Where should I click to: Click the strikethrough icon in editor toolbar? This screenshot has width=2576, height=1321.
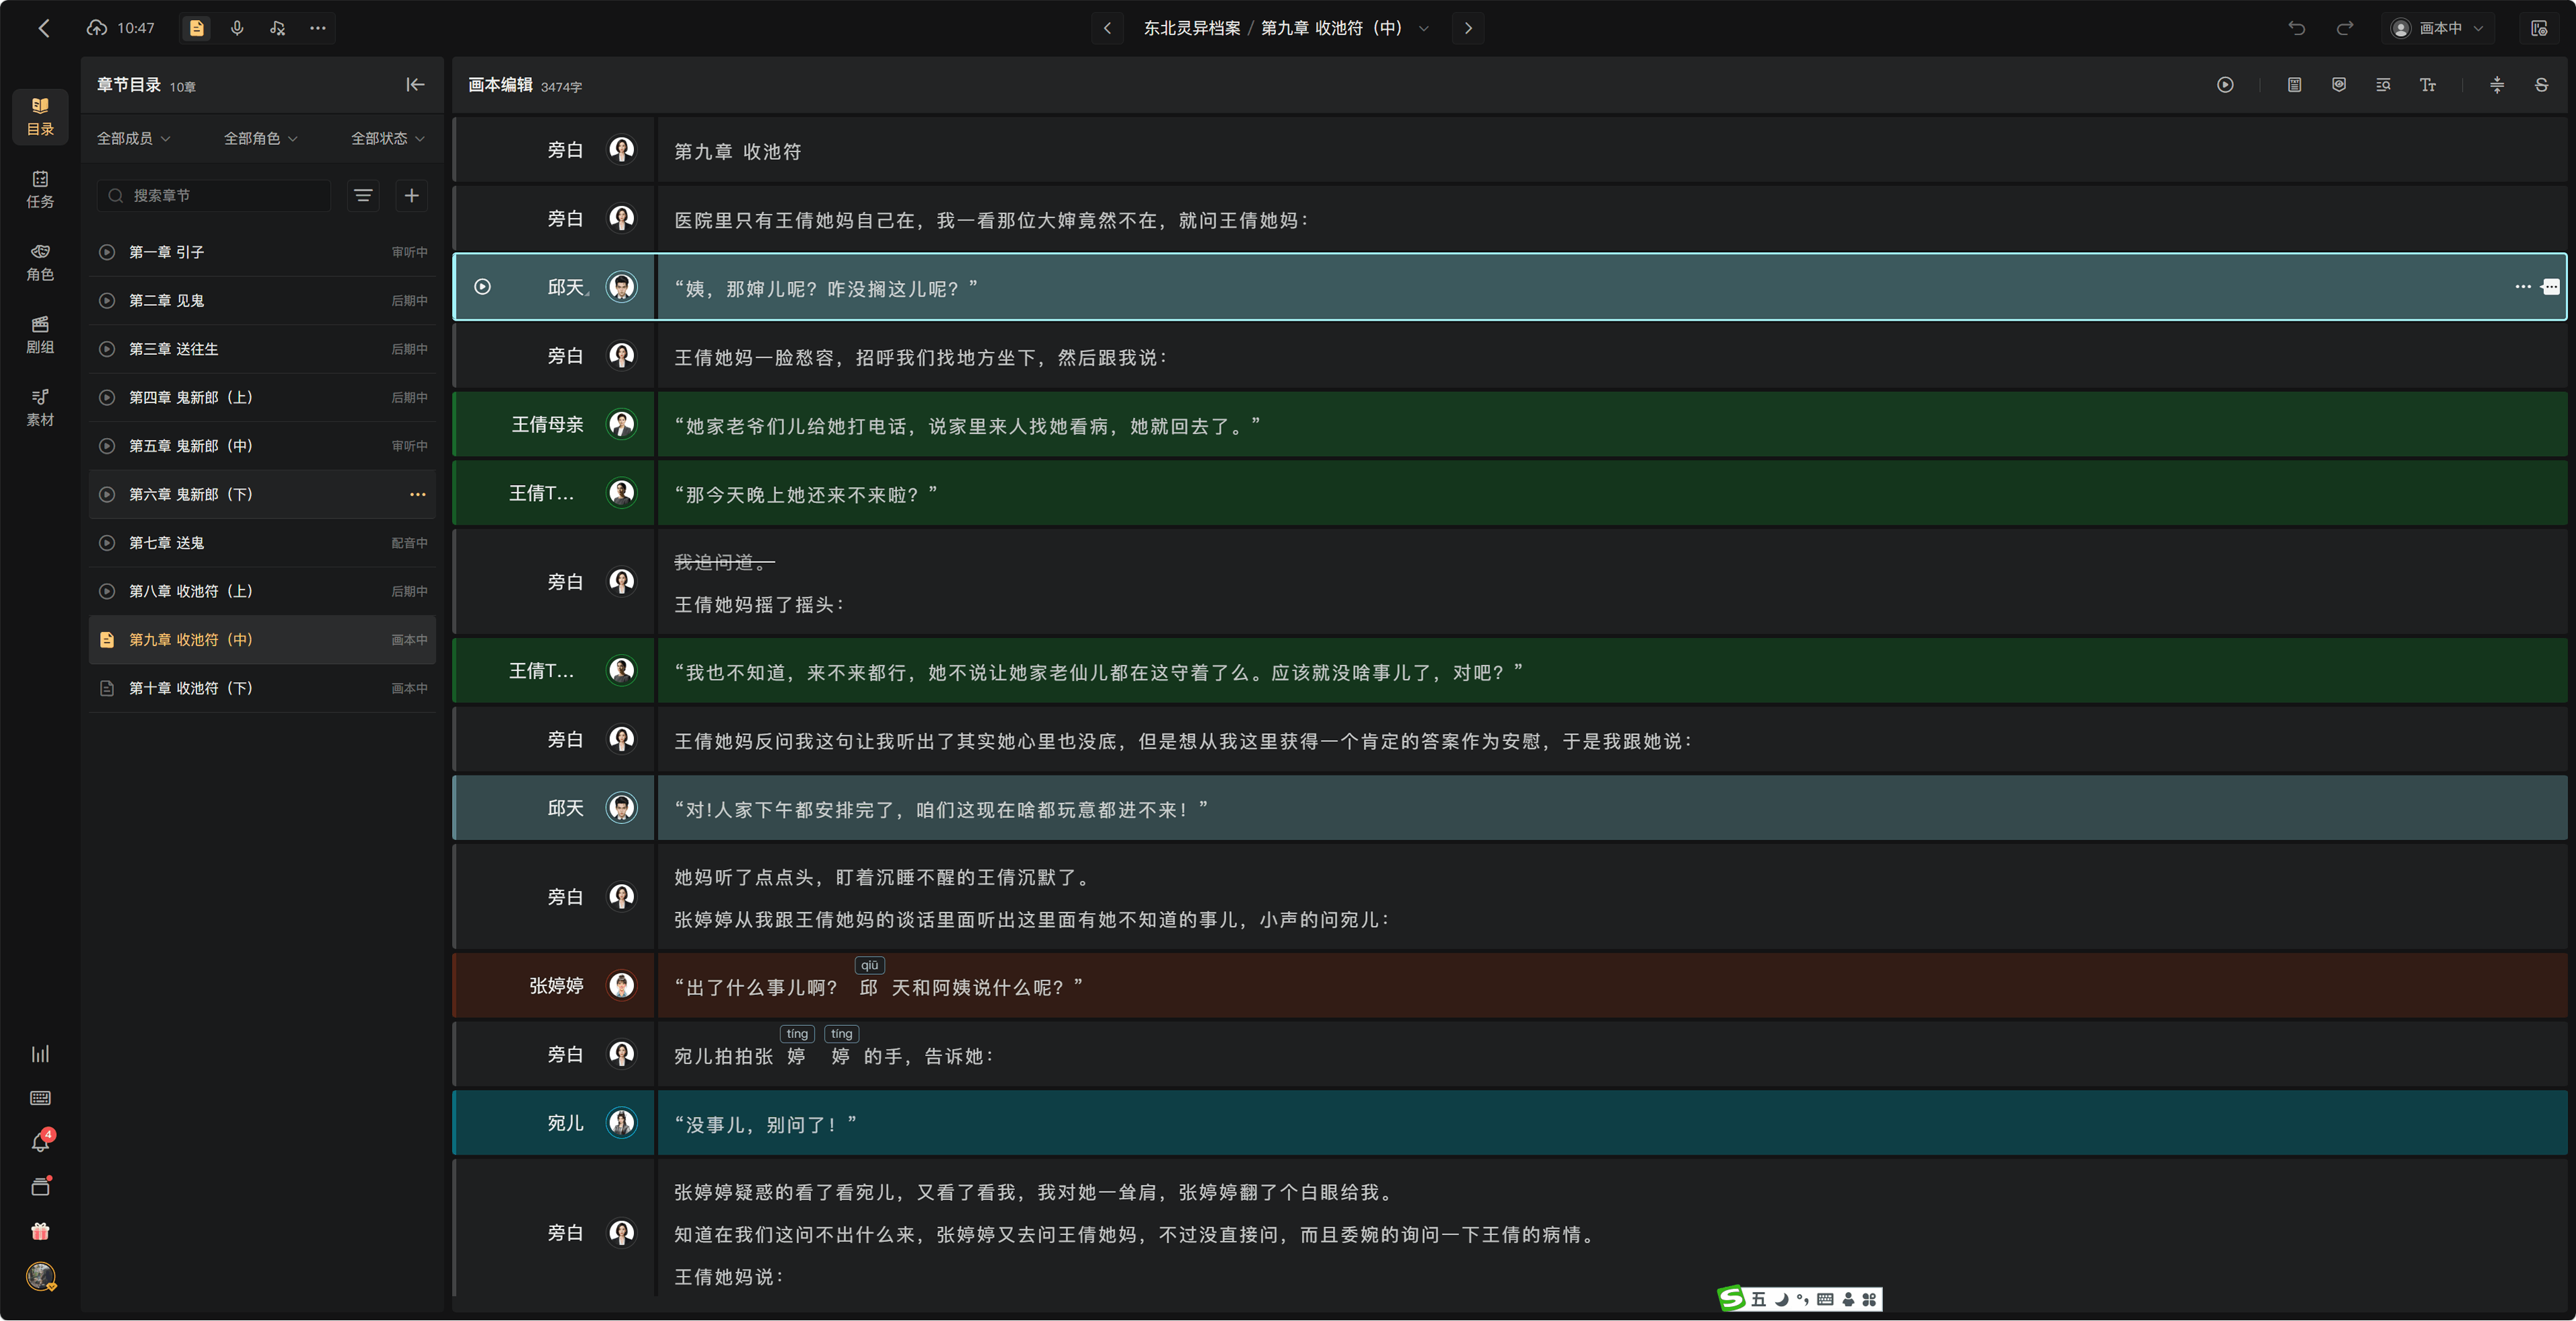point(2541,85)
